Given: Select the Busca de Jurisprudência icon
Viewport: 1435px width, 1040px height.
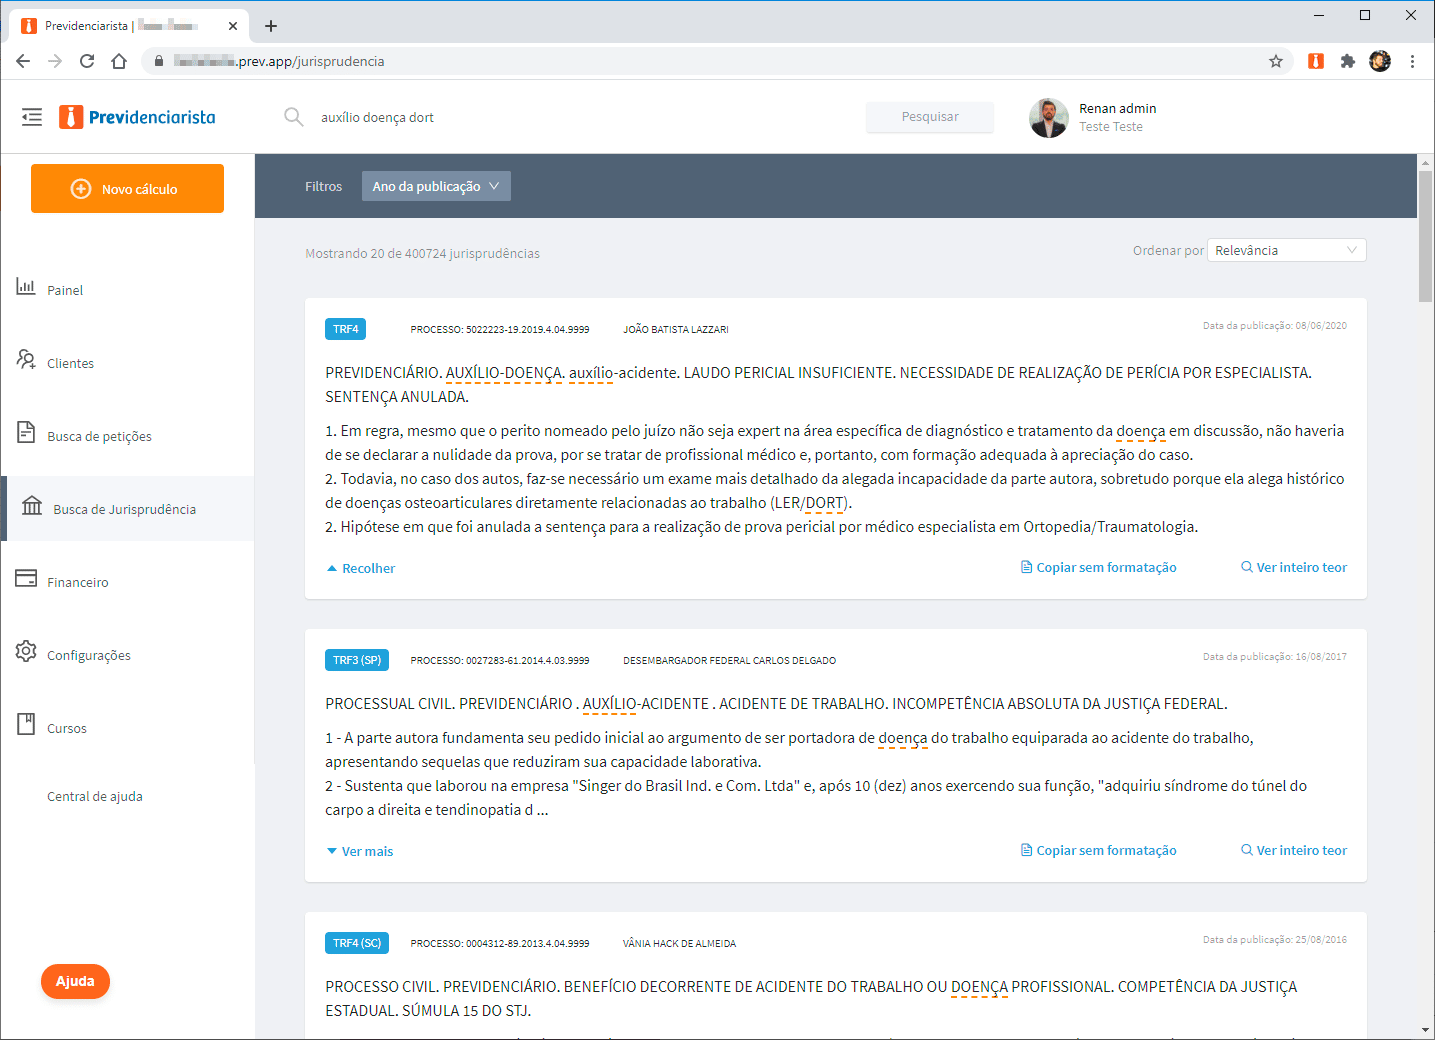Looking at the screenshot, I should tap(26, 508).
